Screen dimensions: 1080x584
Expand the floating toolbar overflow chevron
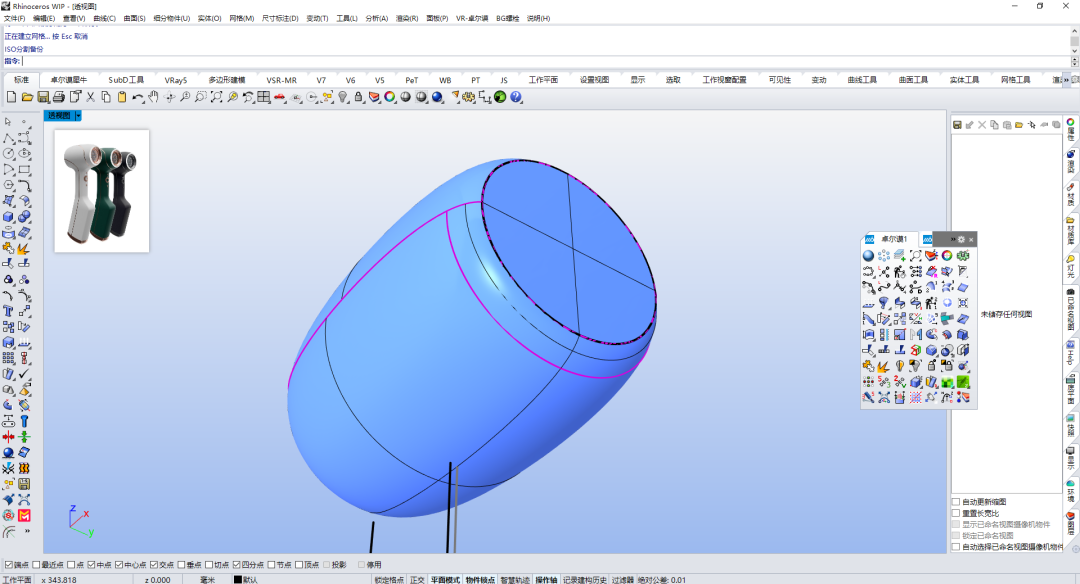pos(953,240)
